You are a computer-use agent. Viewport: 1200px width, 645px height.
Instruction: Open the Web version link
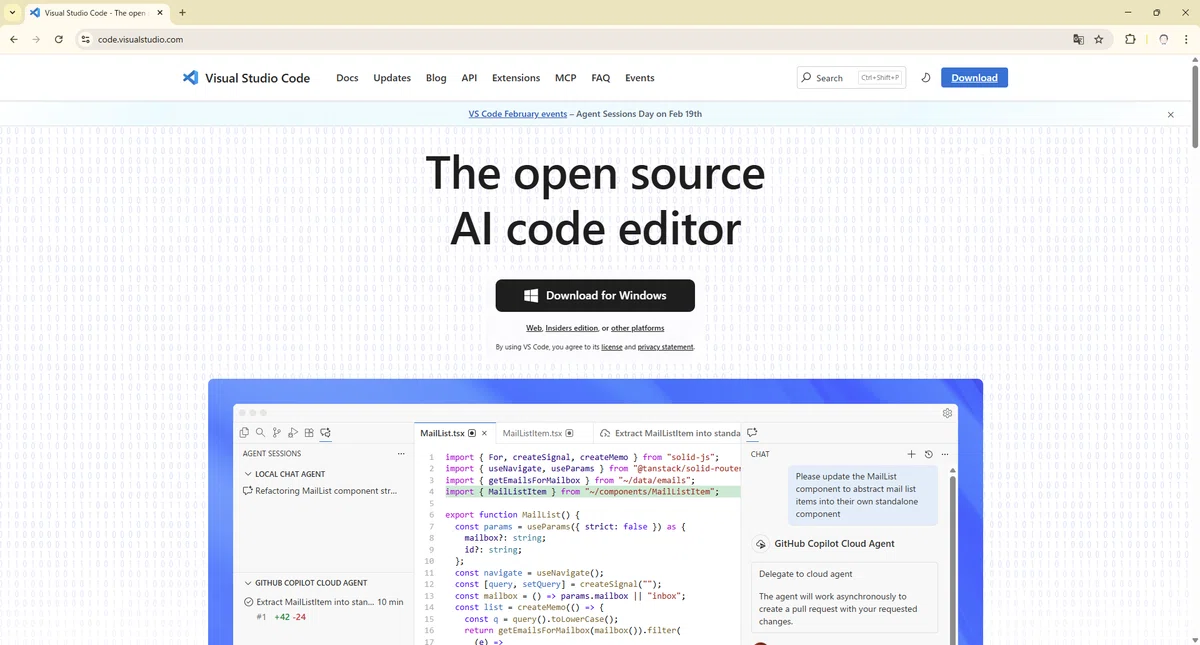click(x=534, y=328)
